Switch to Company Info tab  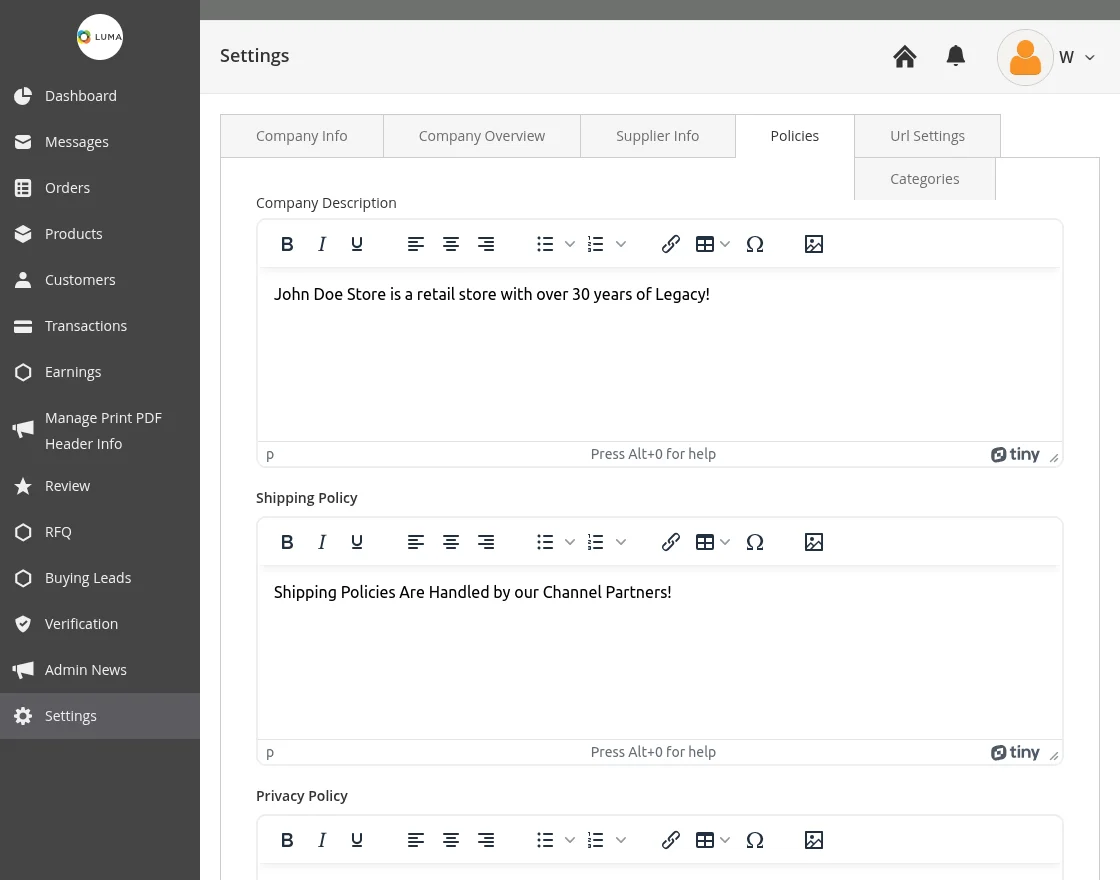click(301, 136)
